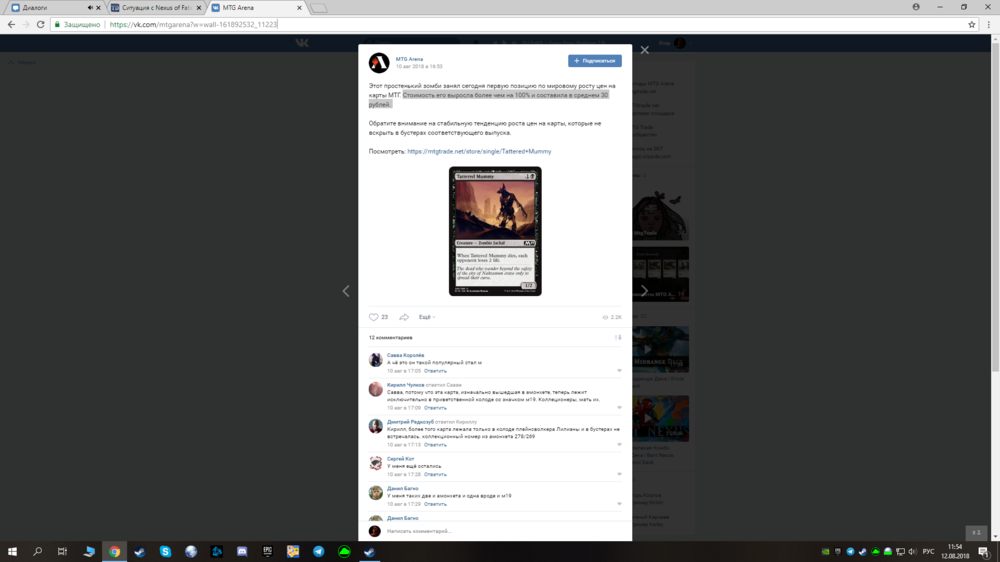The image size is (1000, 562).
Task: Open the Ещё dropdown under the post
Action: (x=427, y=317)
